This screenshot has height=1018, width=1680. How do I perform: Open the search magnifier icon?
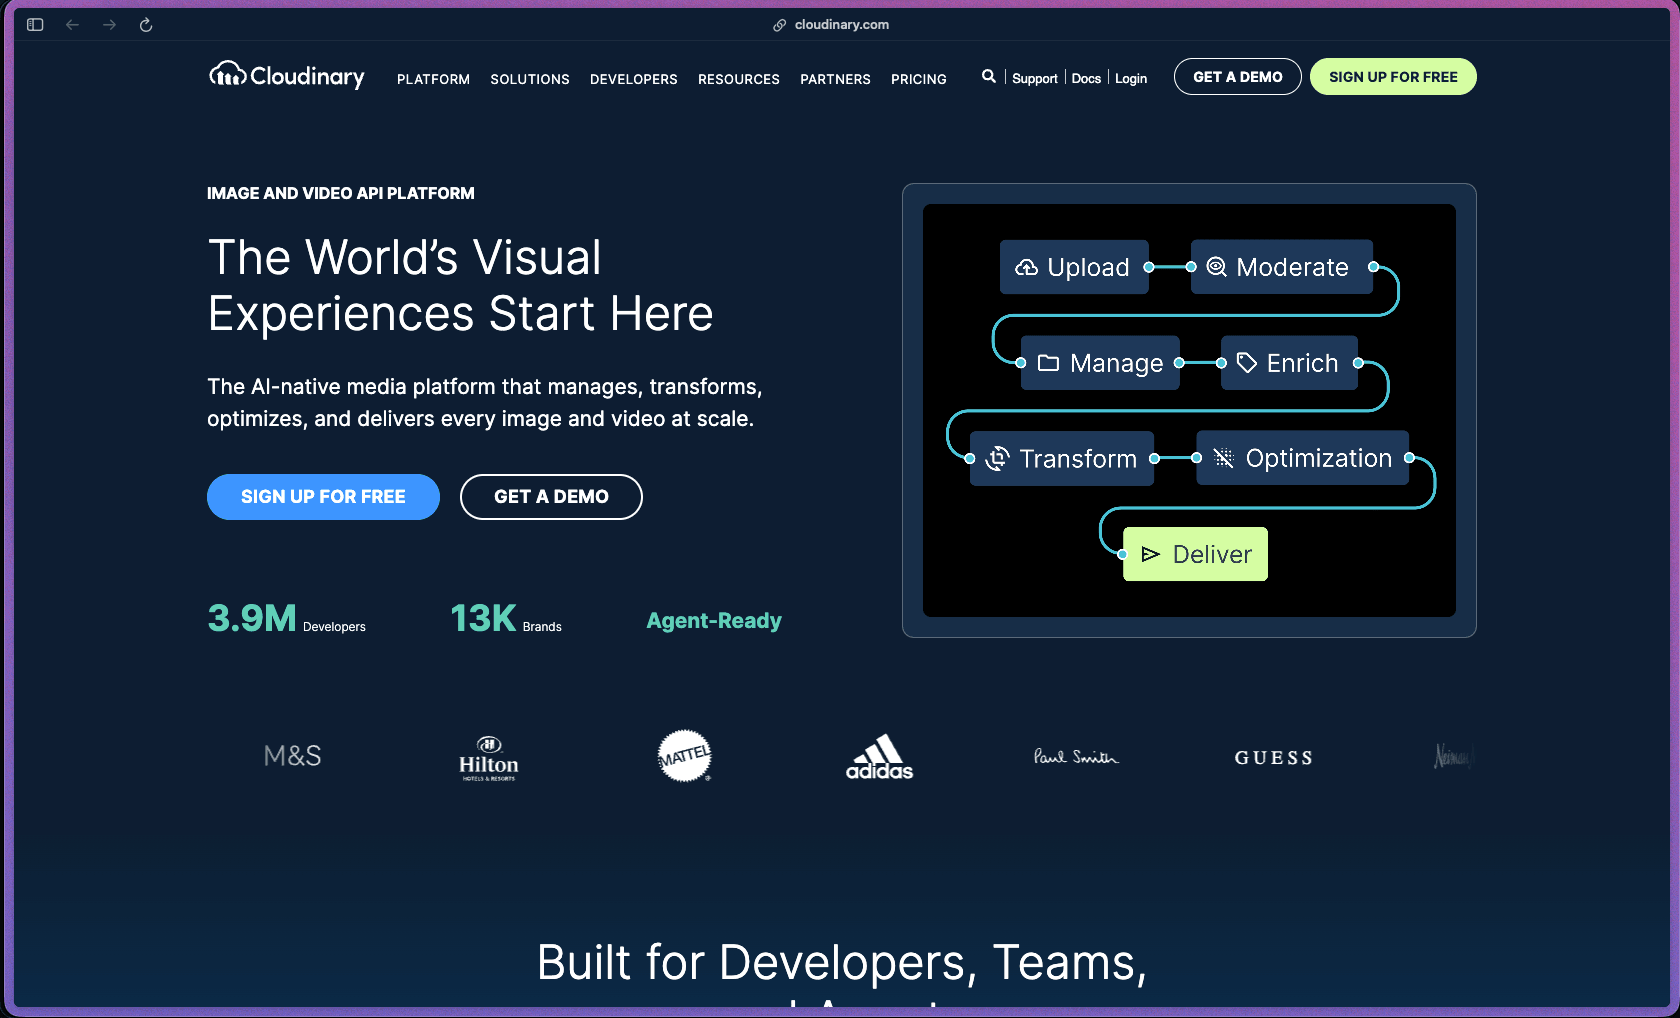pos(988,76)
